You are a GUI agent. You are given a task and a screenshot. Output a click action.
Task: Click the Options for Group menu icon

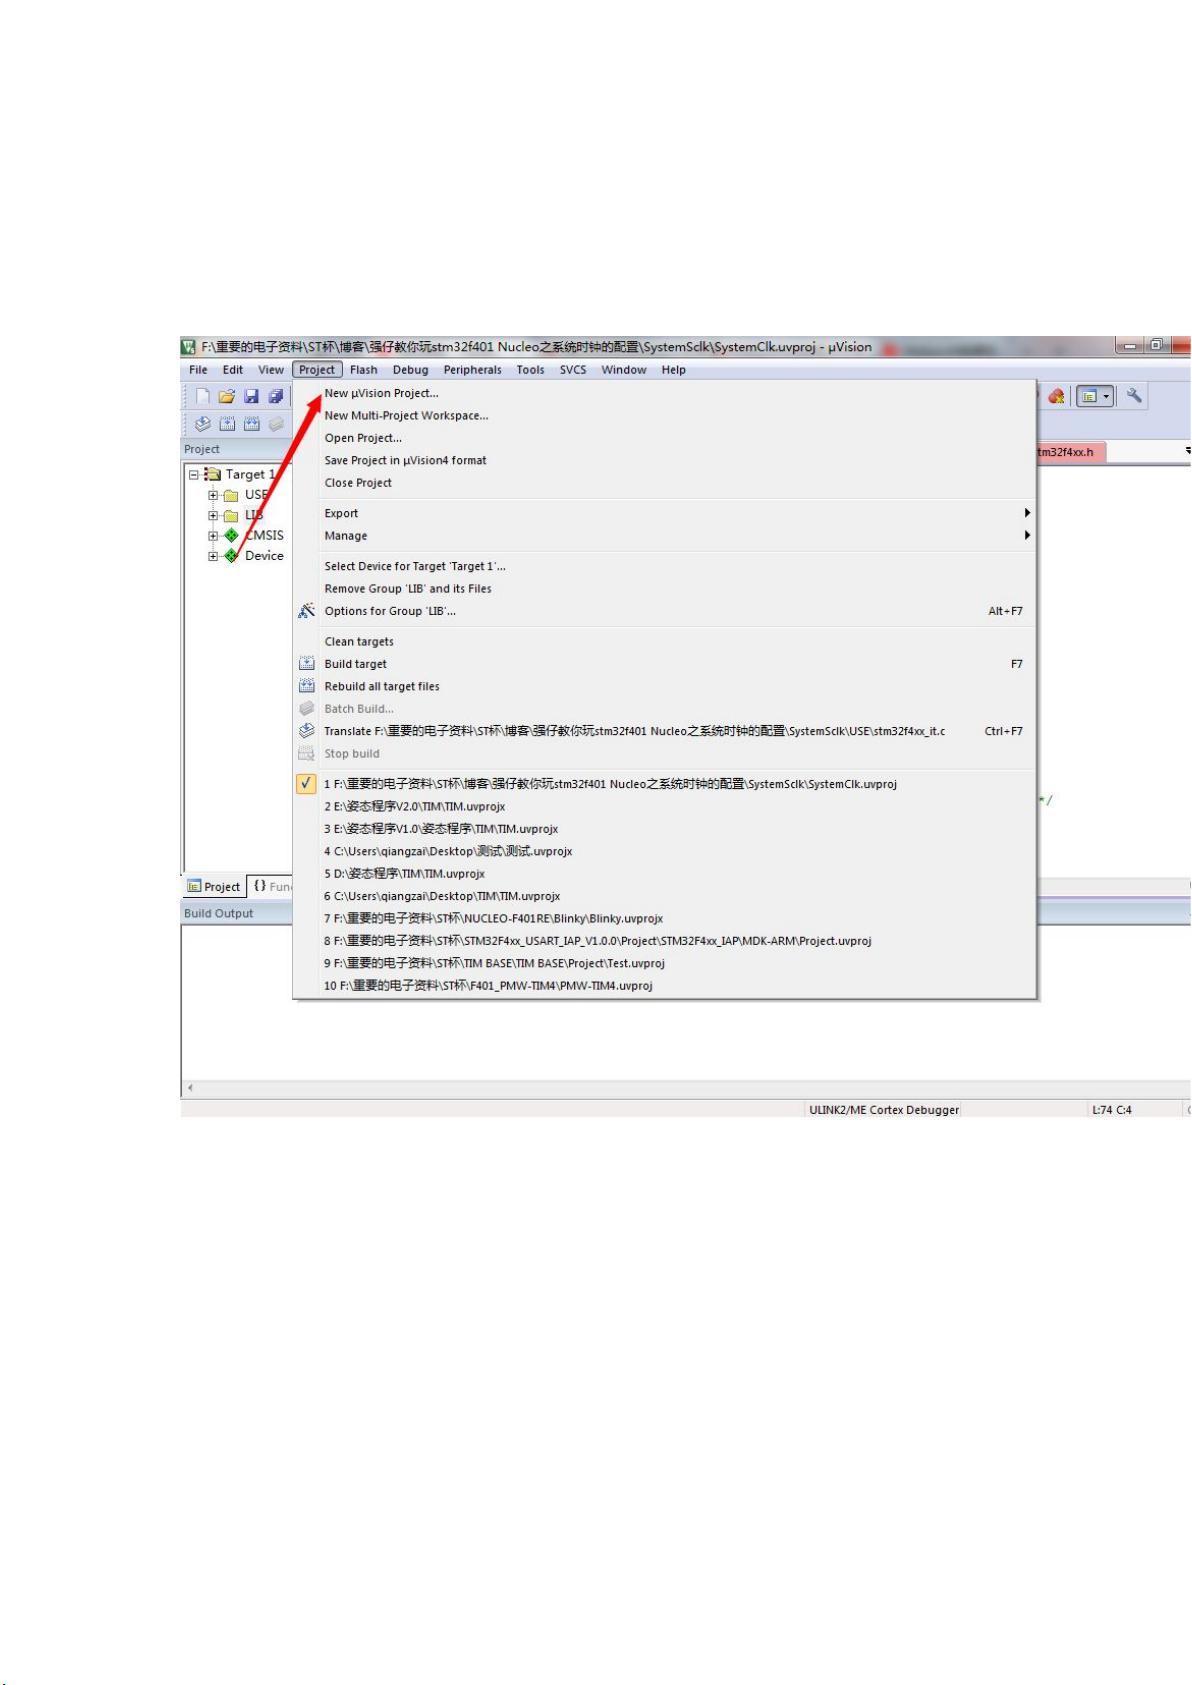(307, 611)
